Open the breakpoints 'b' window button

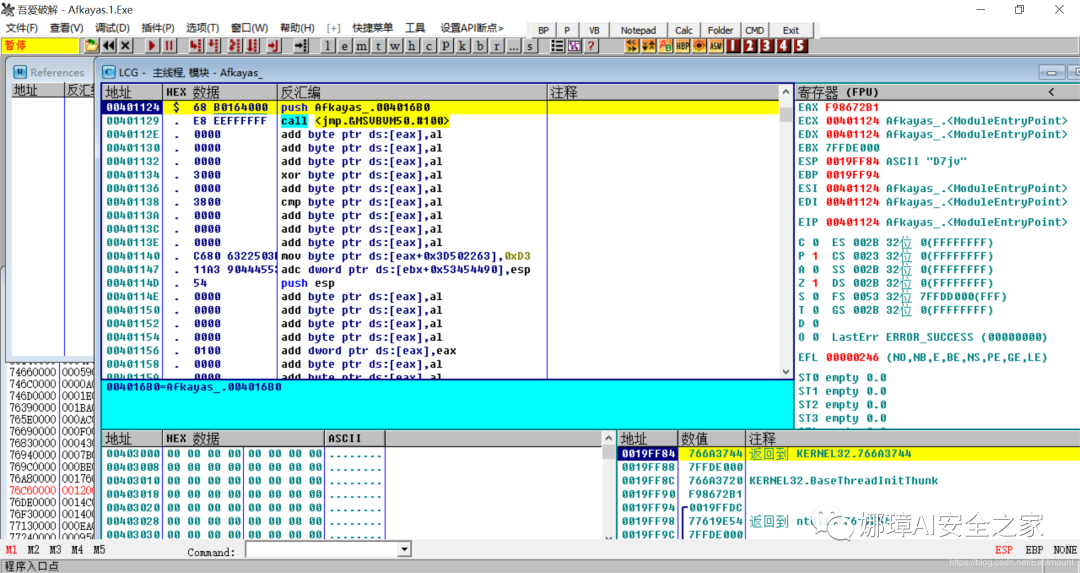(480, 45)
